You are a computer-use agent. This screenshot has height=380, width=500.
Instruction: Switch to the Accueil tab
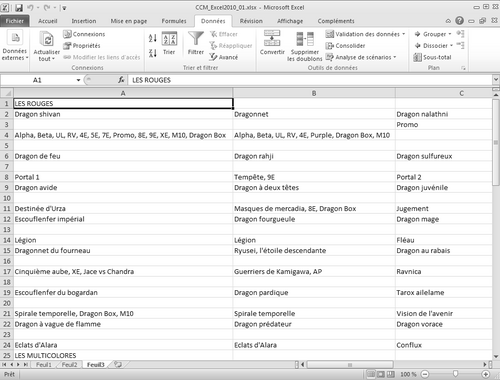[48, 21]
